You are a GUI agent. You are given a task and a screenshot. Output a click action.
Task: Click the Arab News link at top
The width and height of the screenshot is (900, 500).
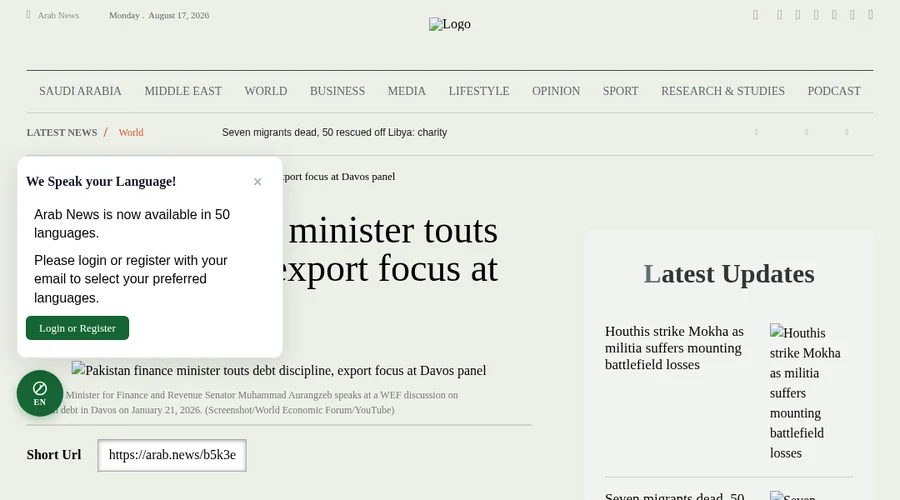coord(58,15)
